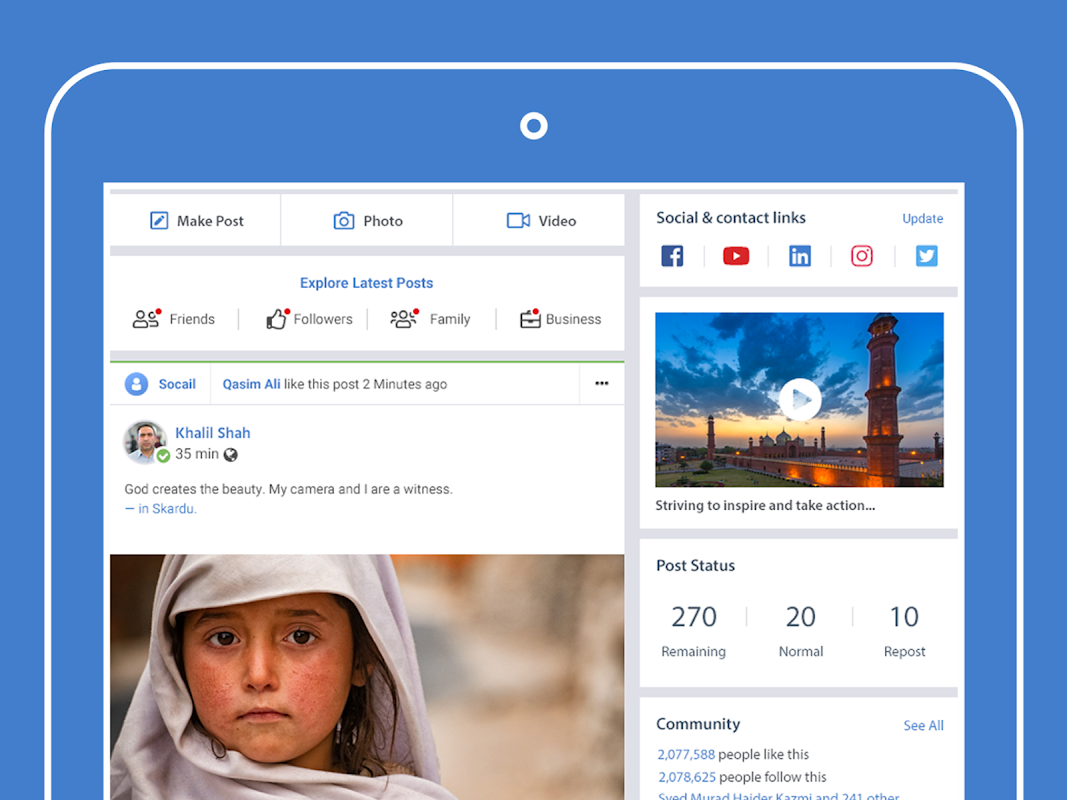Screen dimensions: 1067x800
Task: Open Khalil Shah's profile picture
Action: [x=144, y=441]
